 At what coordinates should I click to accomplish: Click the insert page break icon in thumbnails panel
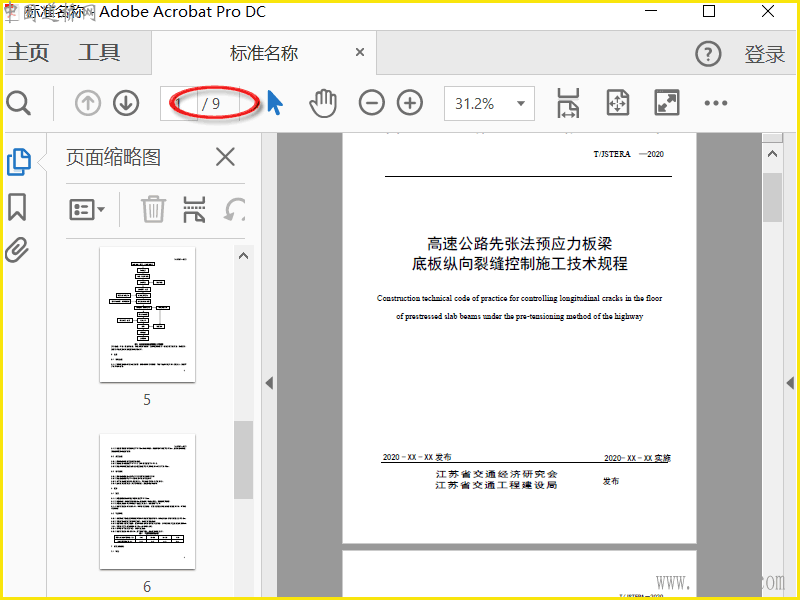pyautogui.click(x=194, y=210)
